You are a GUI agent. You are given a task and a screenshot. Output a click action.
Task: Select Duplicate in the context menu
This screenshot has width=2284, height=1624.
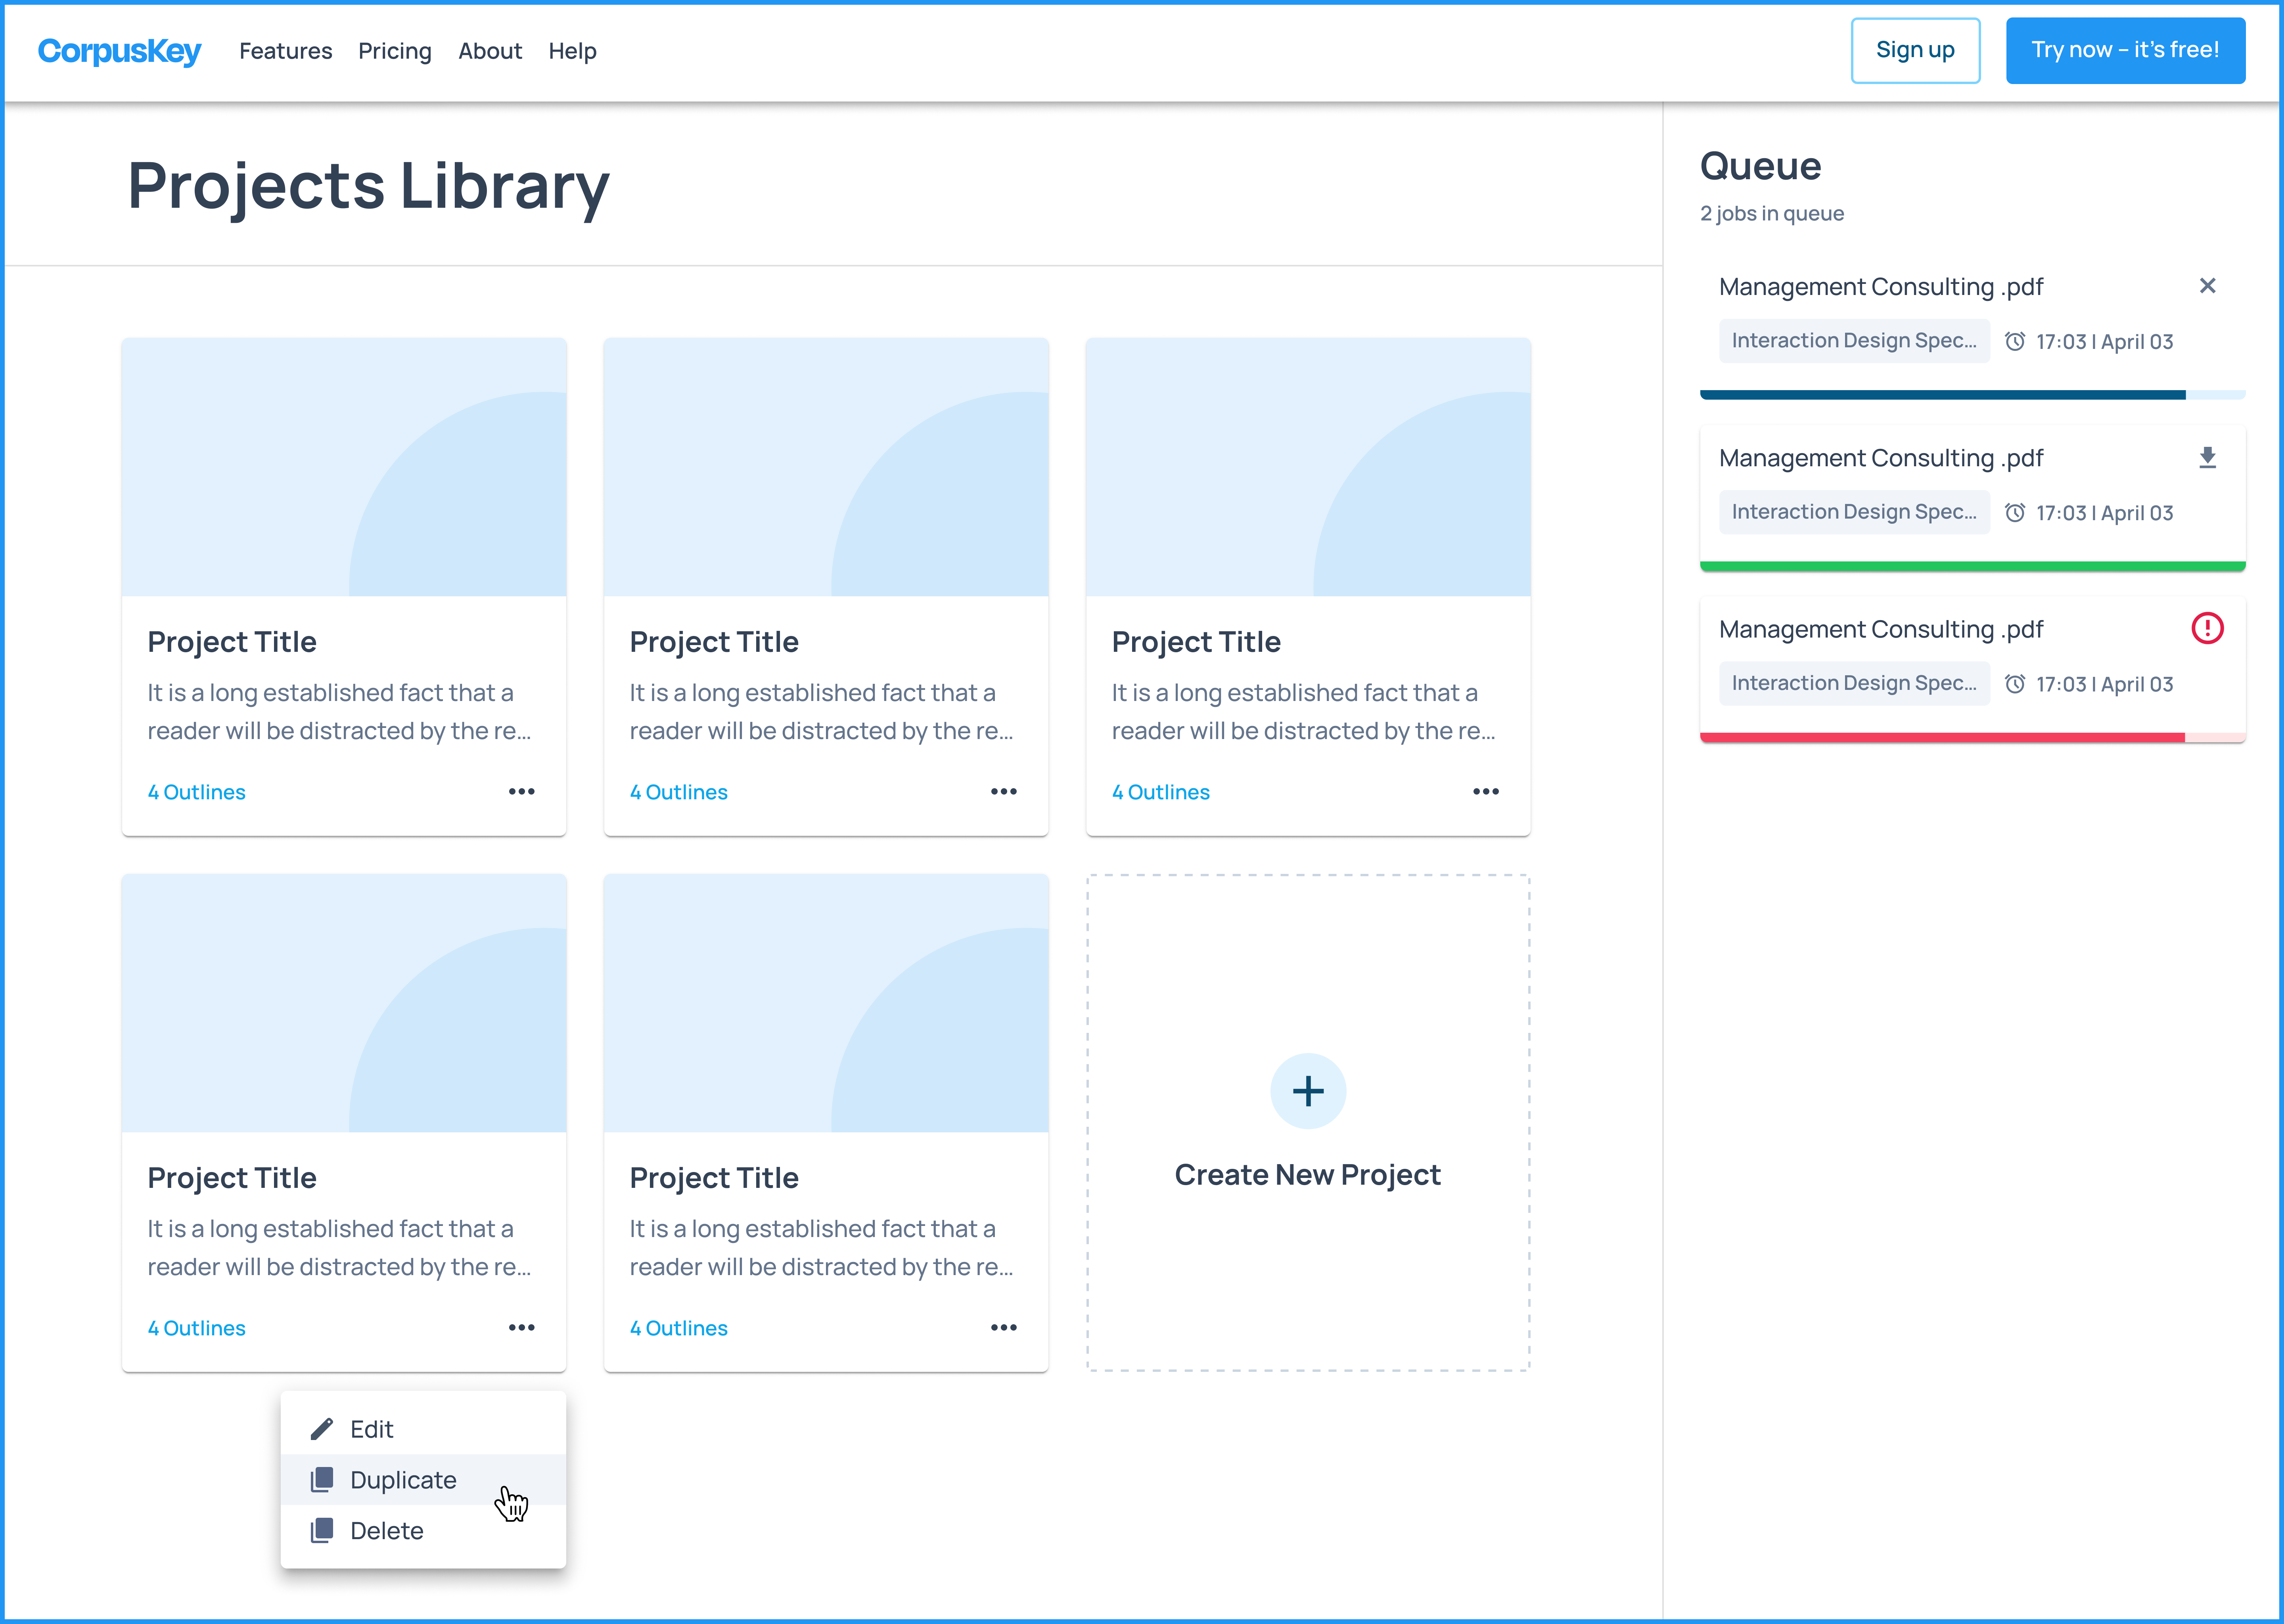point(423,1480)
